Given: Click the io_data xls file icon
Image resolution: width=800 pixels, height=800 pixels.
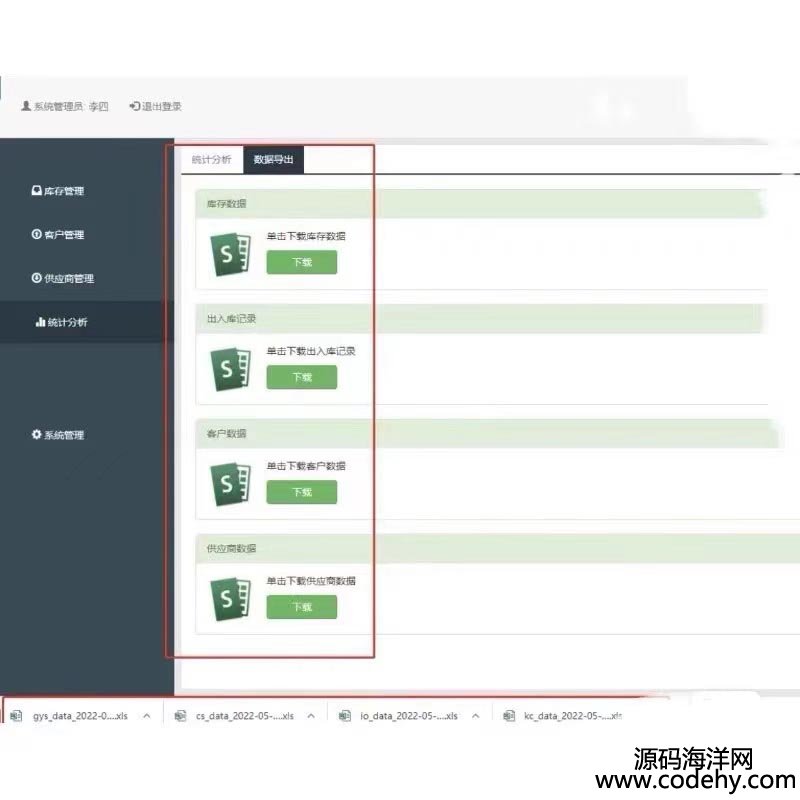Looking at the screenshot, I should (345, 716).
